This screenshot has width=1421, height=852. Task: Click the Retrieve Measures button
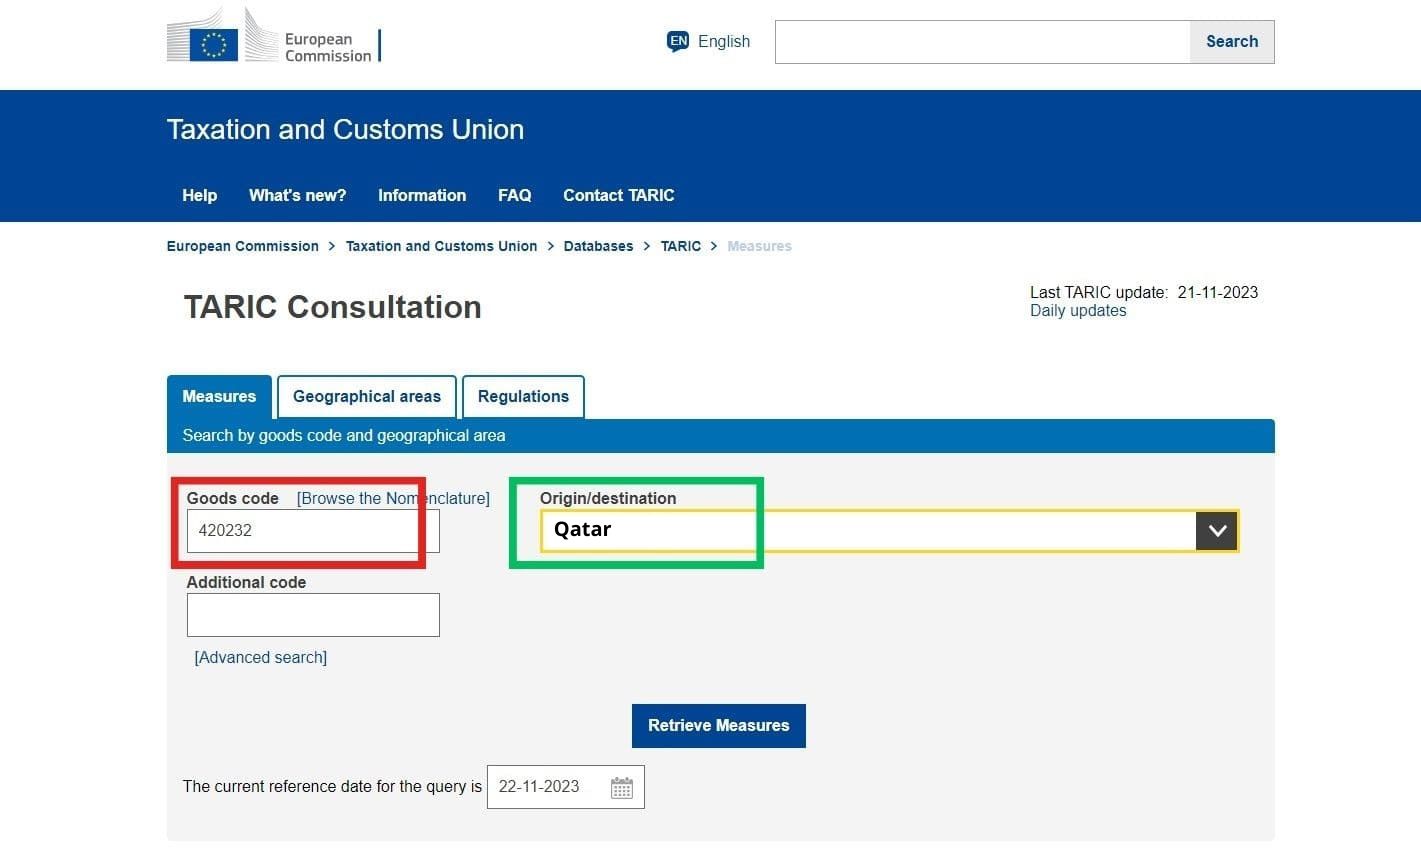pyautogui.click(x=718, y=725)
